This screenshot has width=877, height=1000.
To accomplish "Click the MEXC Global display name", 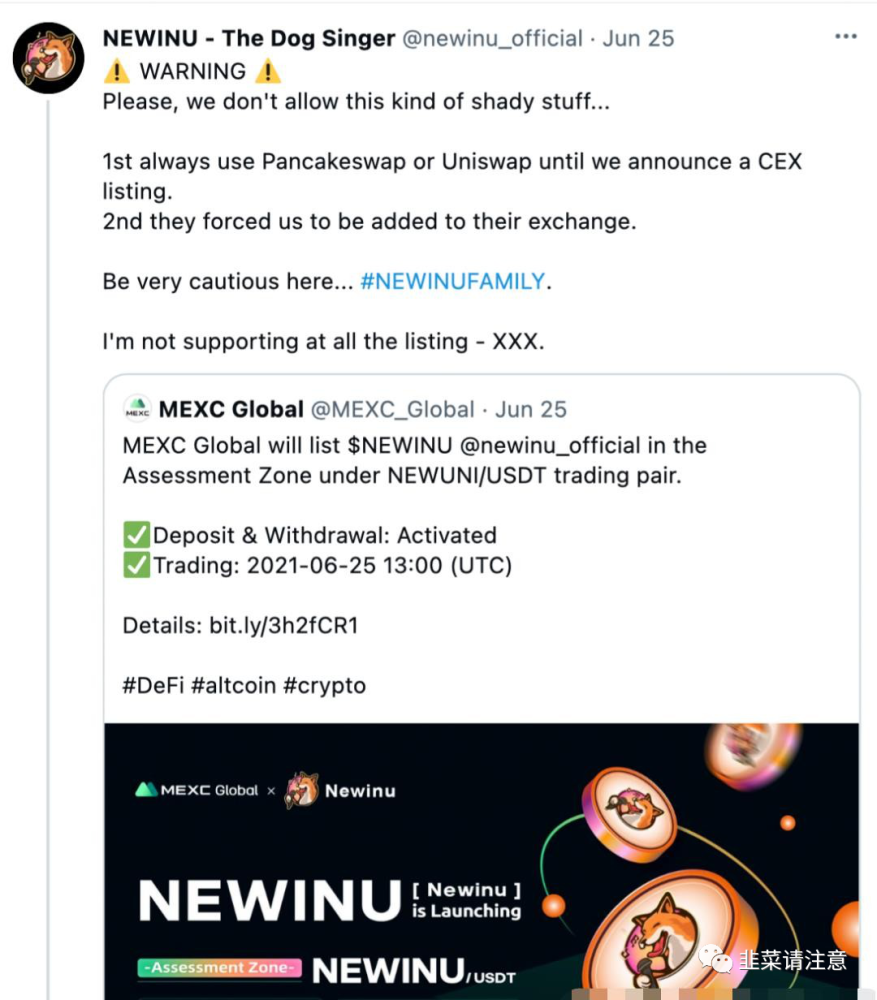I will point(231,409).
